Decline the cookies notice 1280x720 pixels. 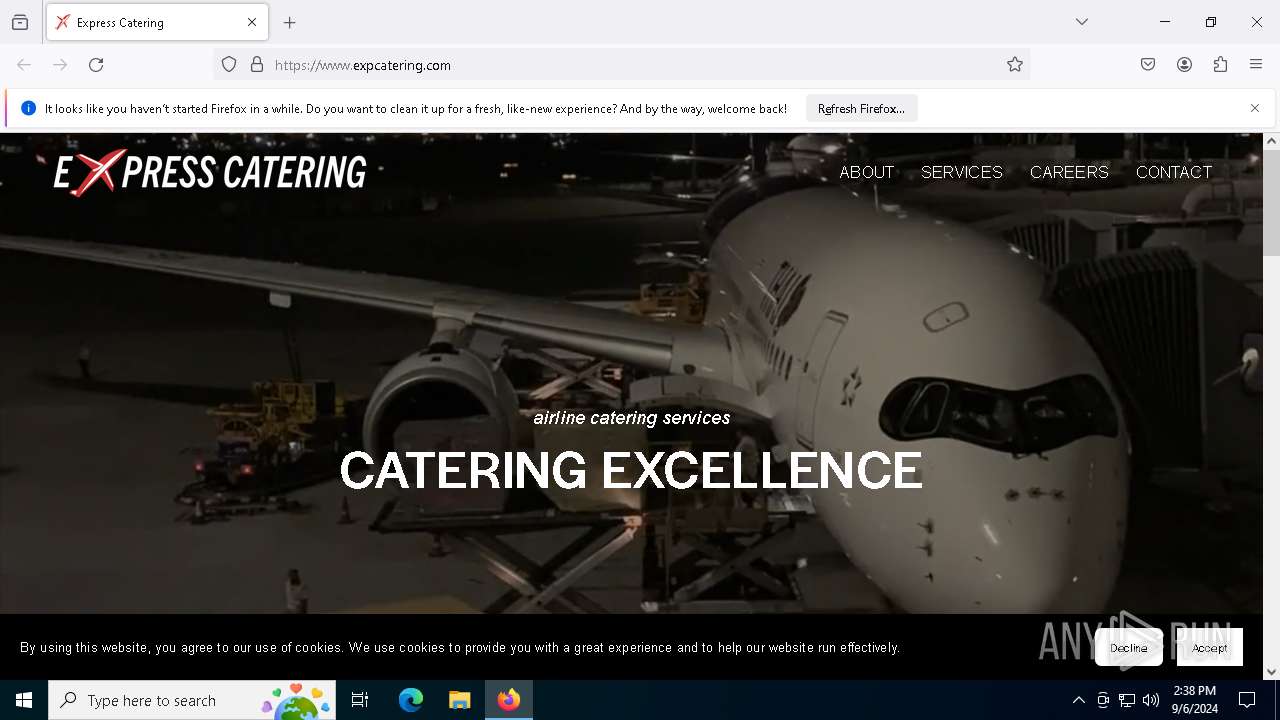[1129, 648]
